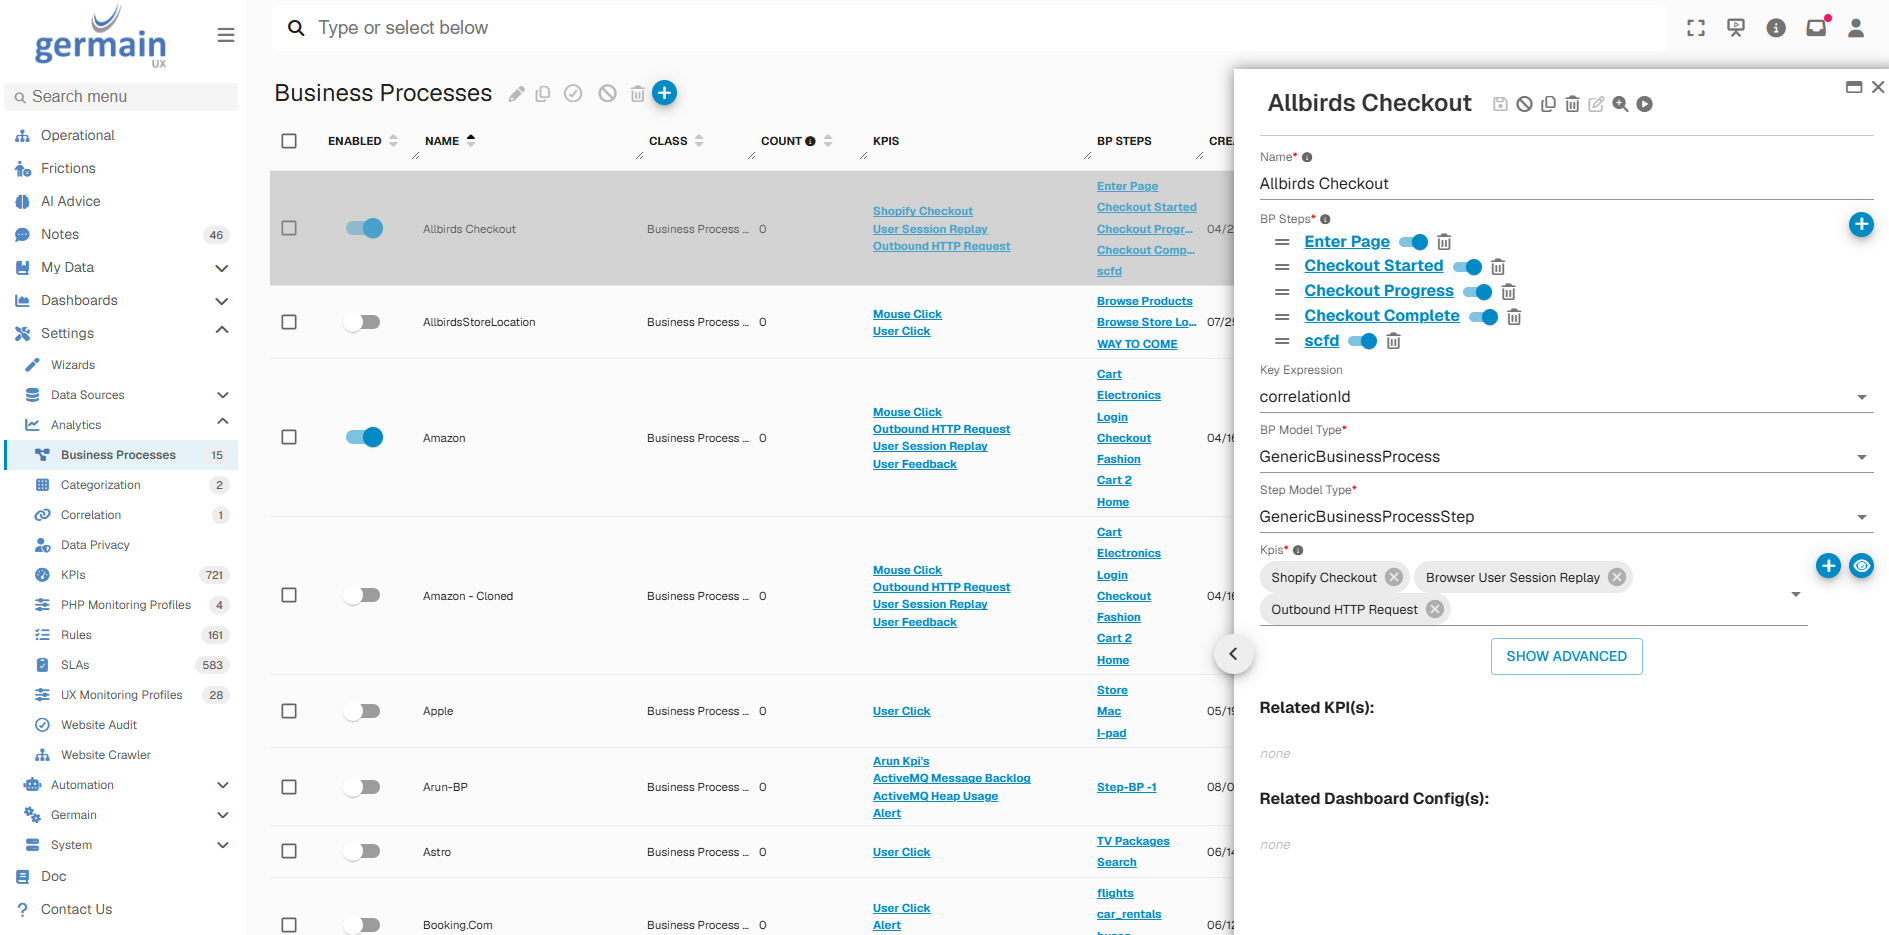Collapse the sidebar with the hamburger icon
Screen dimensions: 1889x935
(226, 35)
